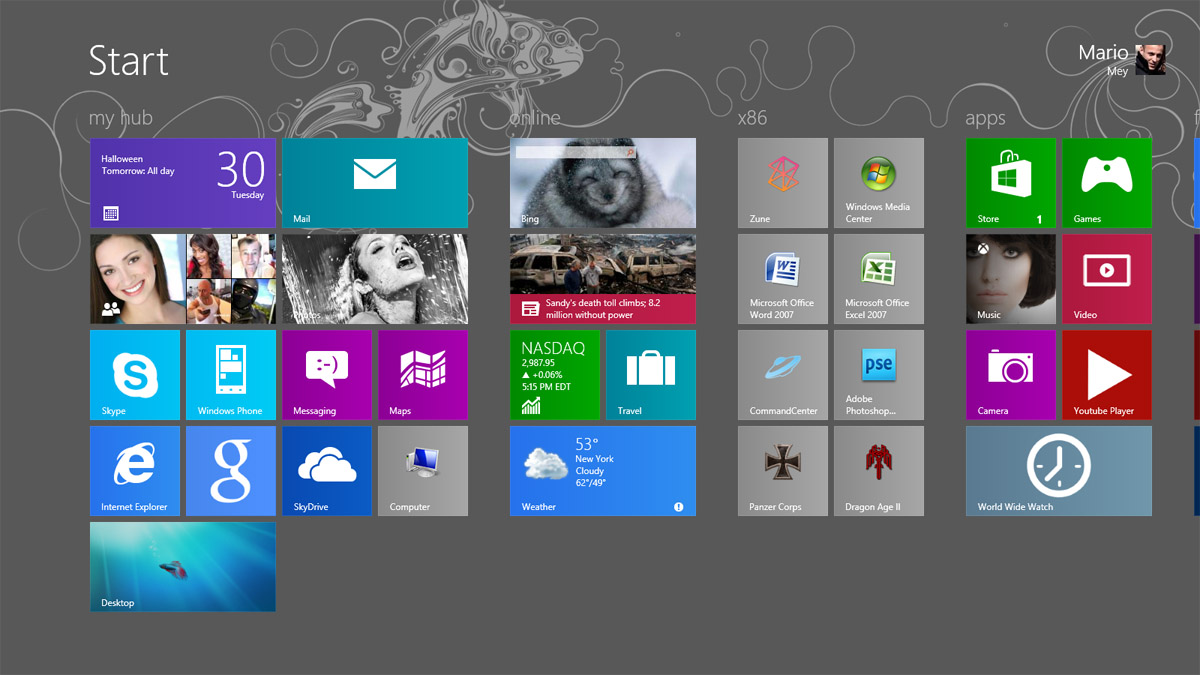The width and height of the screenshot is (1200, 675).
Task: Select the 'x86' group heading
Action: tap(752, 118)
